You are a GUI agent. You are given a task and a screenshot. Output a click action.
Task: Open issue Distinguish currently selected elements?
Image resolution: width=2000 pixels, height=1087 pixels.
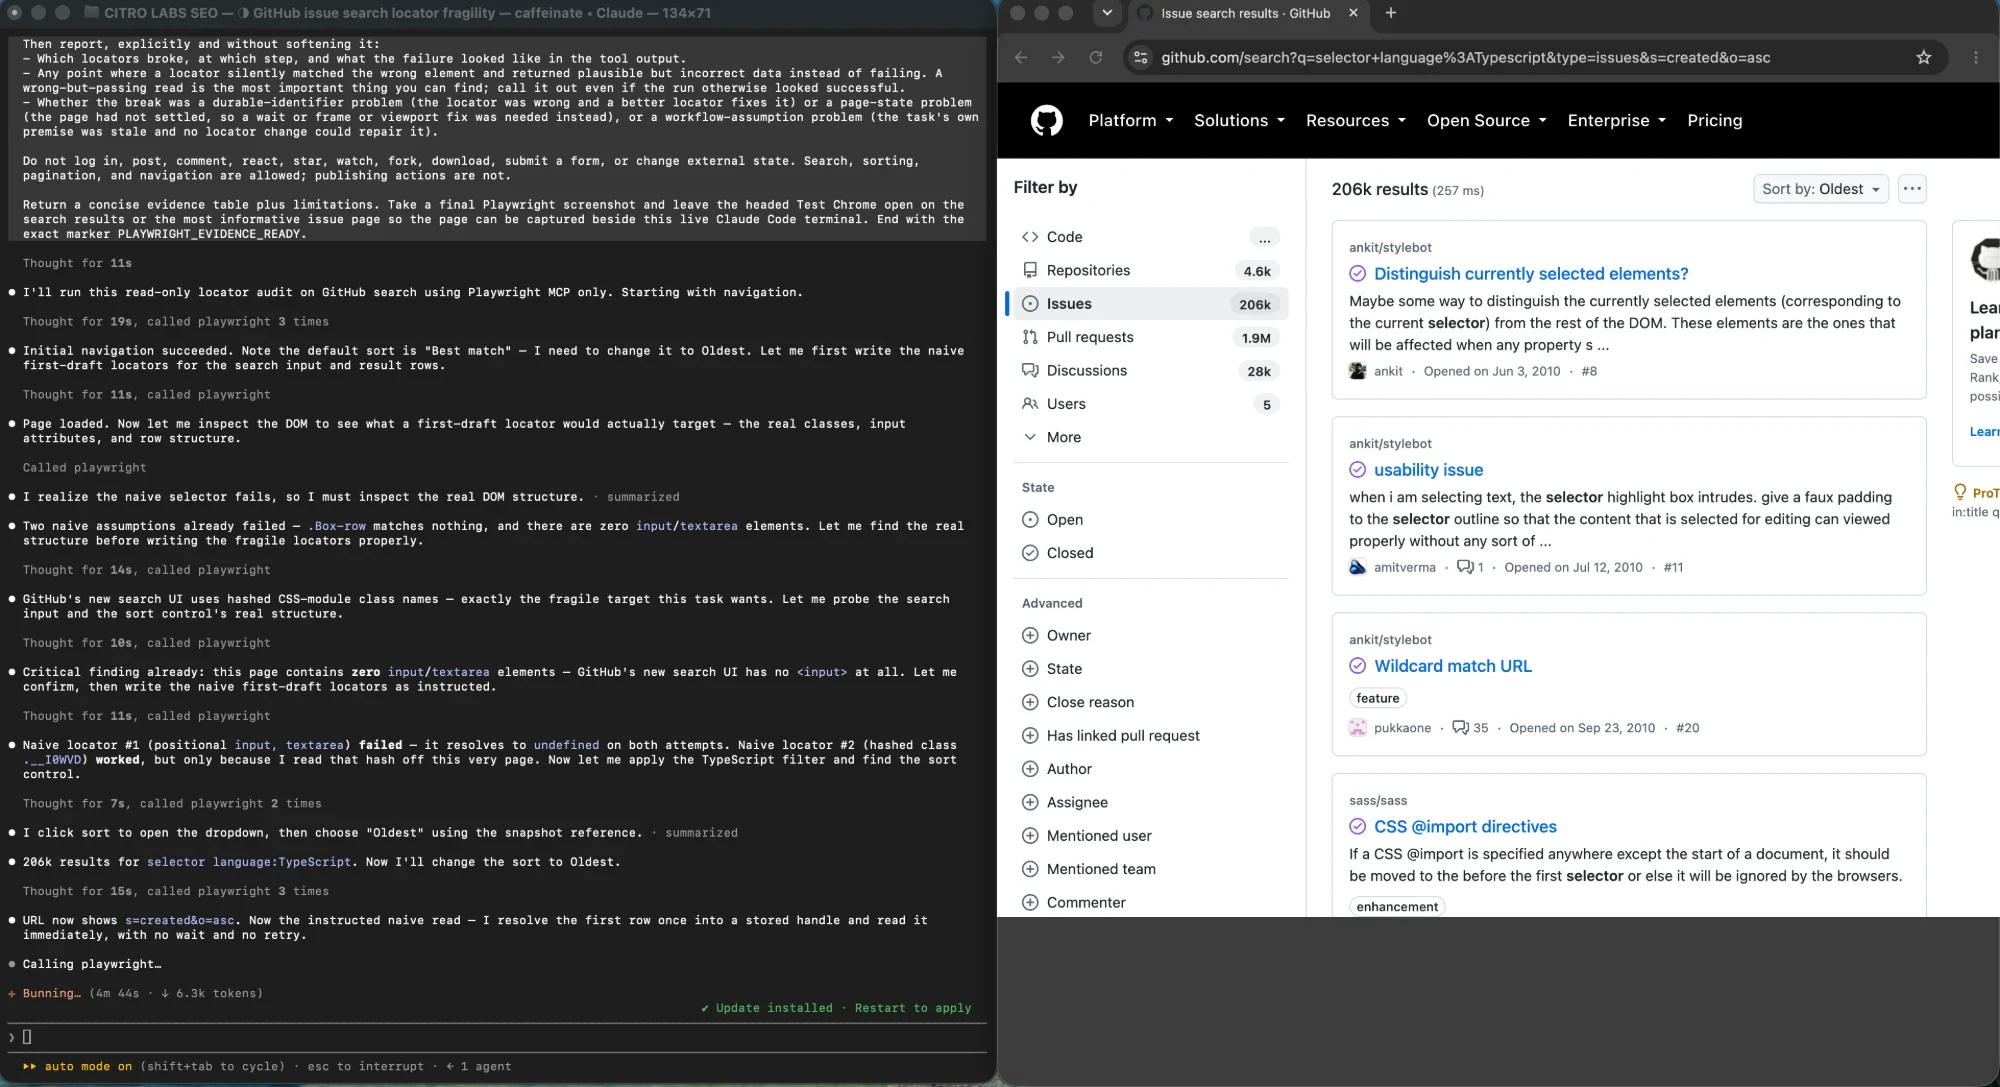click(x=1531, y=274)
